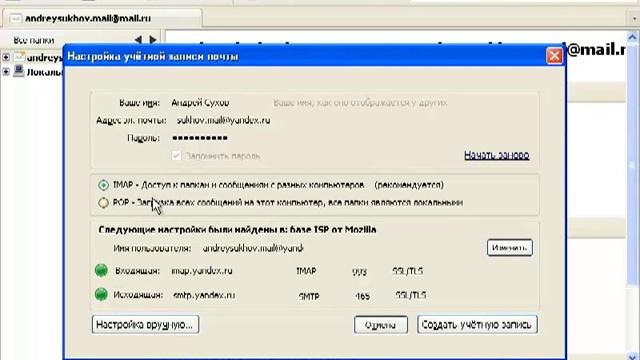Click the 'Изменить' button
The image size is (640, 360).
pos(510,248)
